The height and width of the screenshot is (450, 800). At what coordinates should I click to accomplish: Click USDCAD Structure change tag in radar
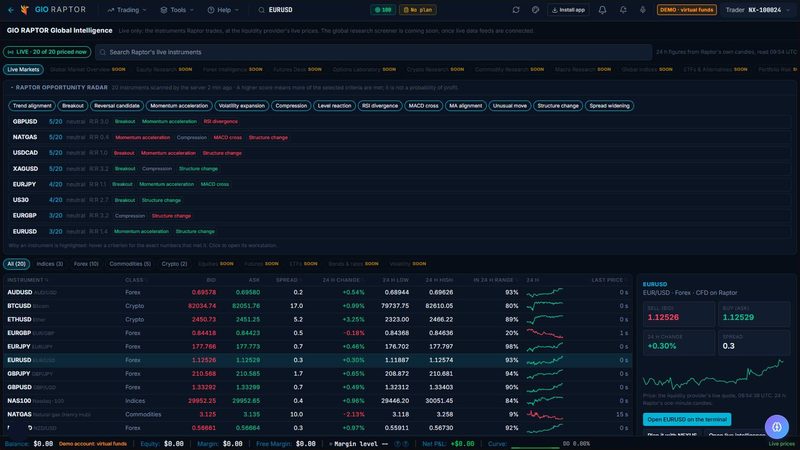click(x=222, y=153)
